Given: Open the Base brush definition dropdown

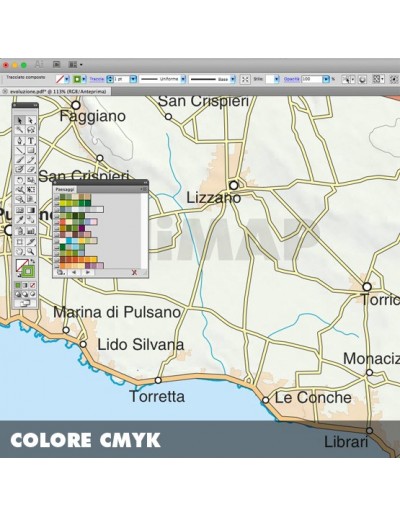Looking at the screenshot, I should [233, 79].
